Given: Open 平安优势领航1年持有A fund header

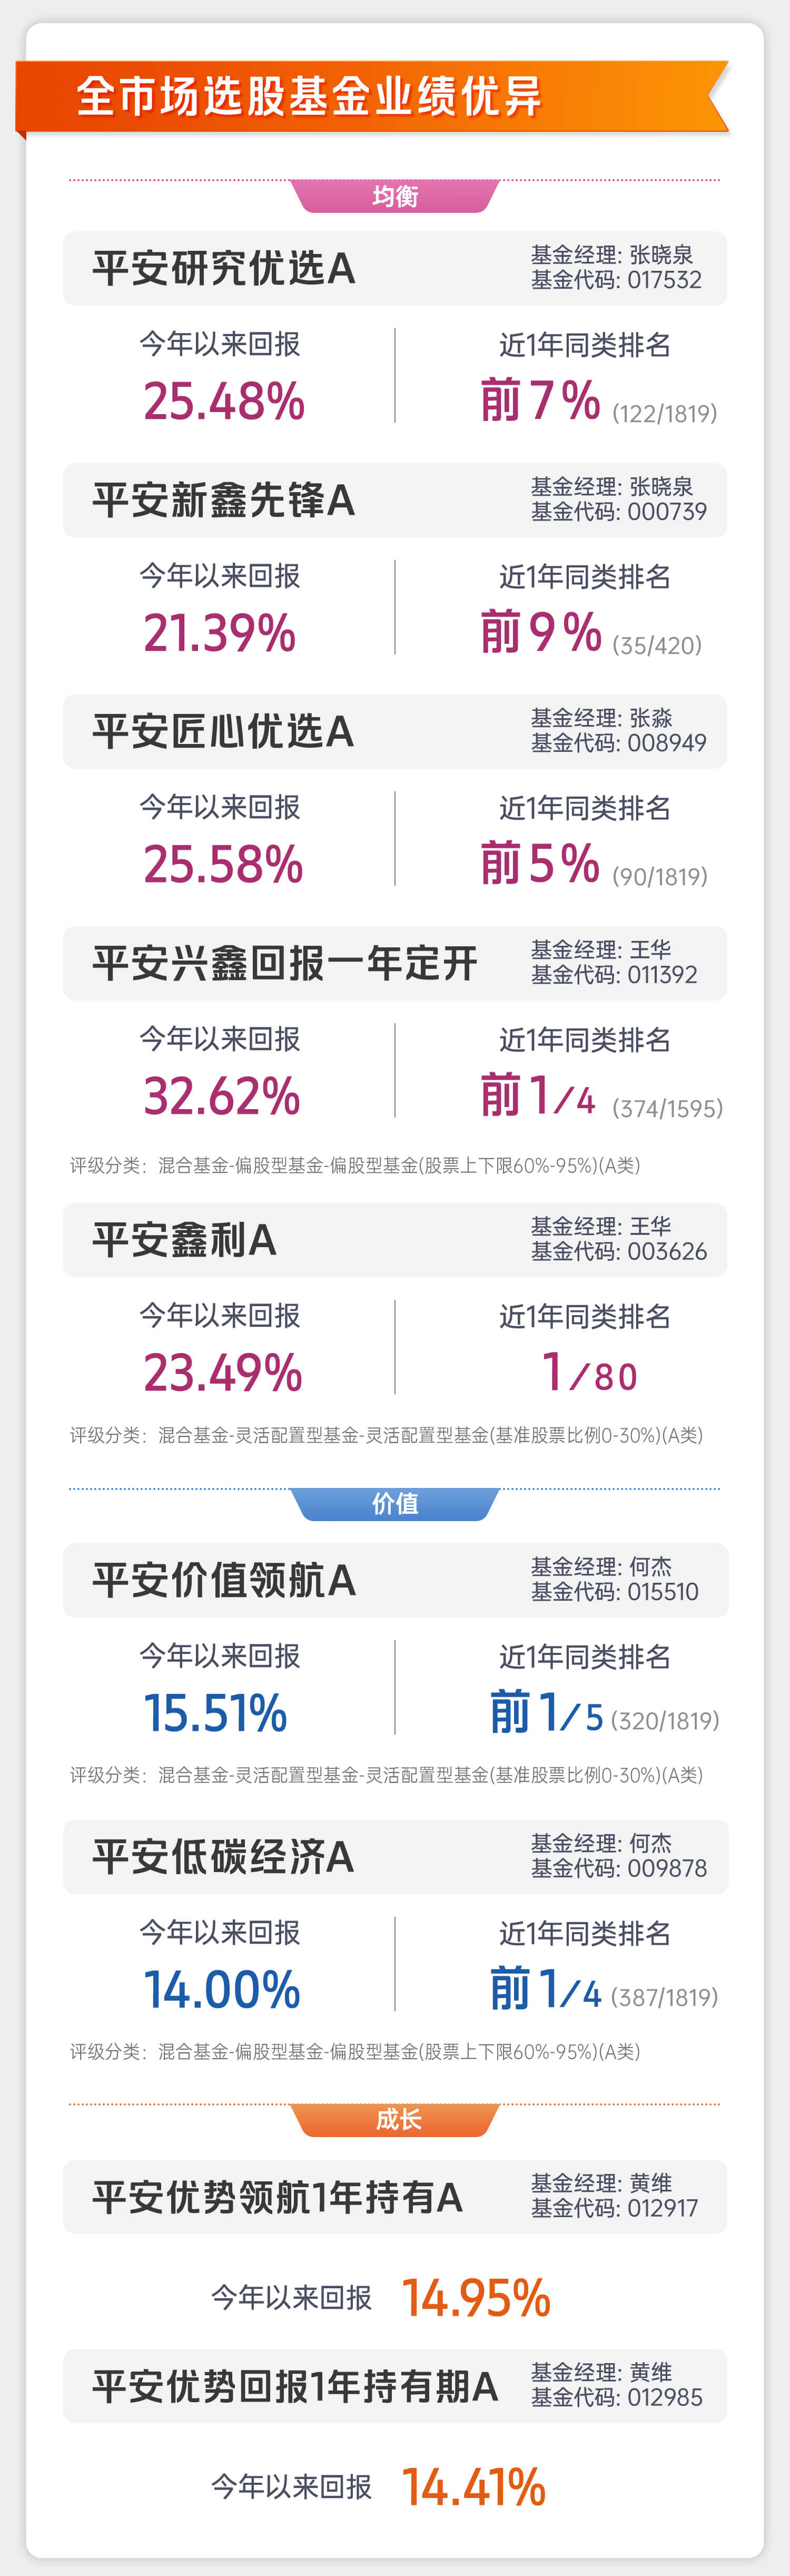Looking at the screenshot, I should point(395,2197).
